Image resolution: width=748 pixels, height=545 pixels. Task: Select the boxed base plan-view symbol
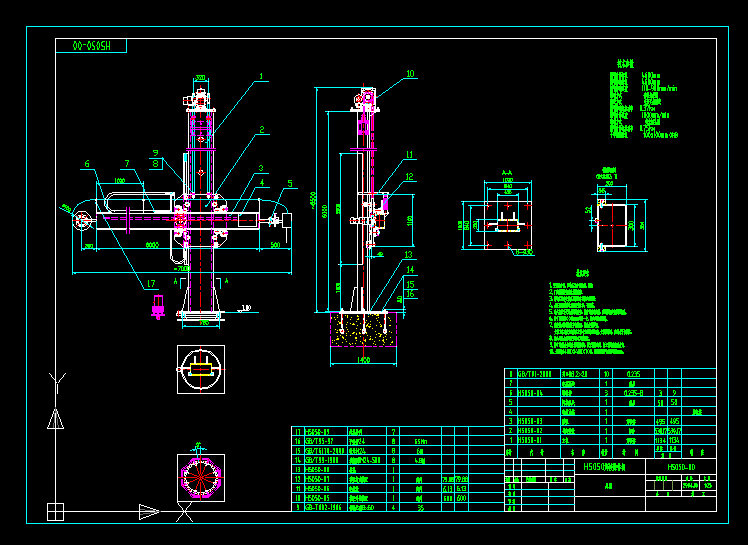click(x=200, y=369)
